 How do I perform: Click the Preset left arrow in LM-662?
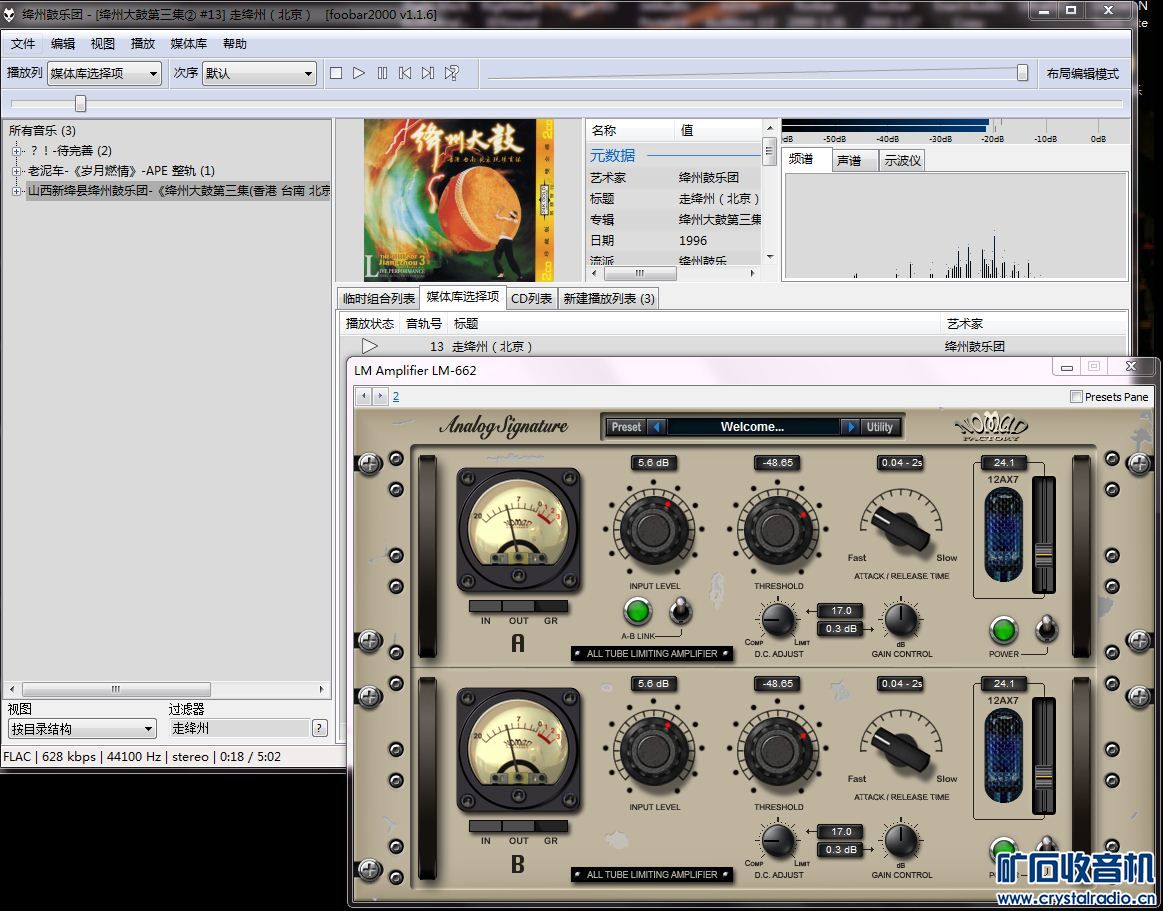tap(657, 427)
